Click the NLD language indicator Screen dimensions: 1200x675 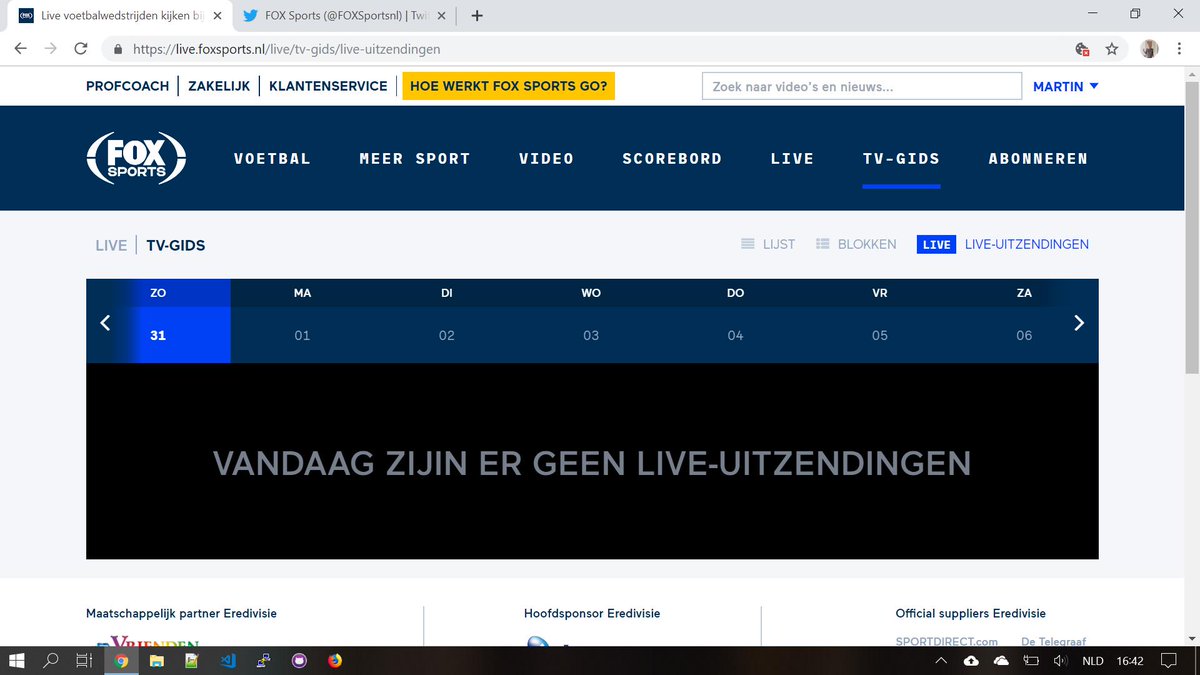tap(1091, 660)
